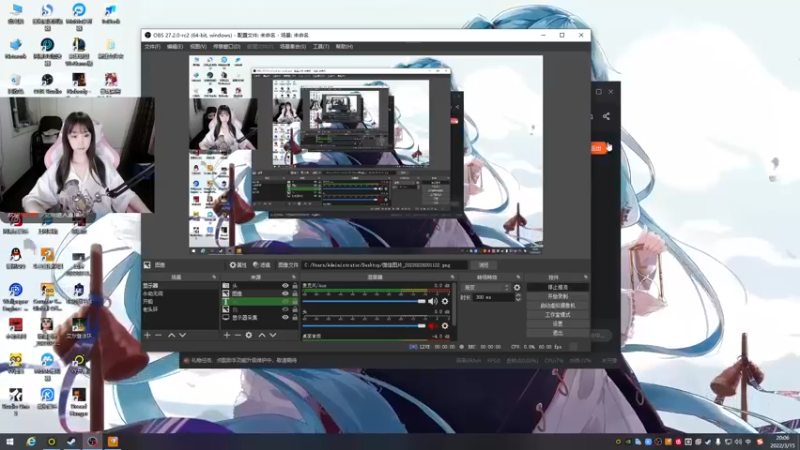Toggle the lock on the 头 camera source
The image size is (800, 450).
click(x=295, y=286)
